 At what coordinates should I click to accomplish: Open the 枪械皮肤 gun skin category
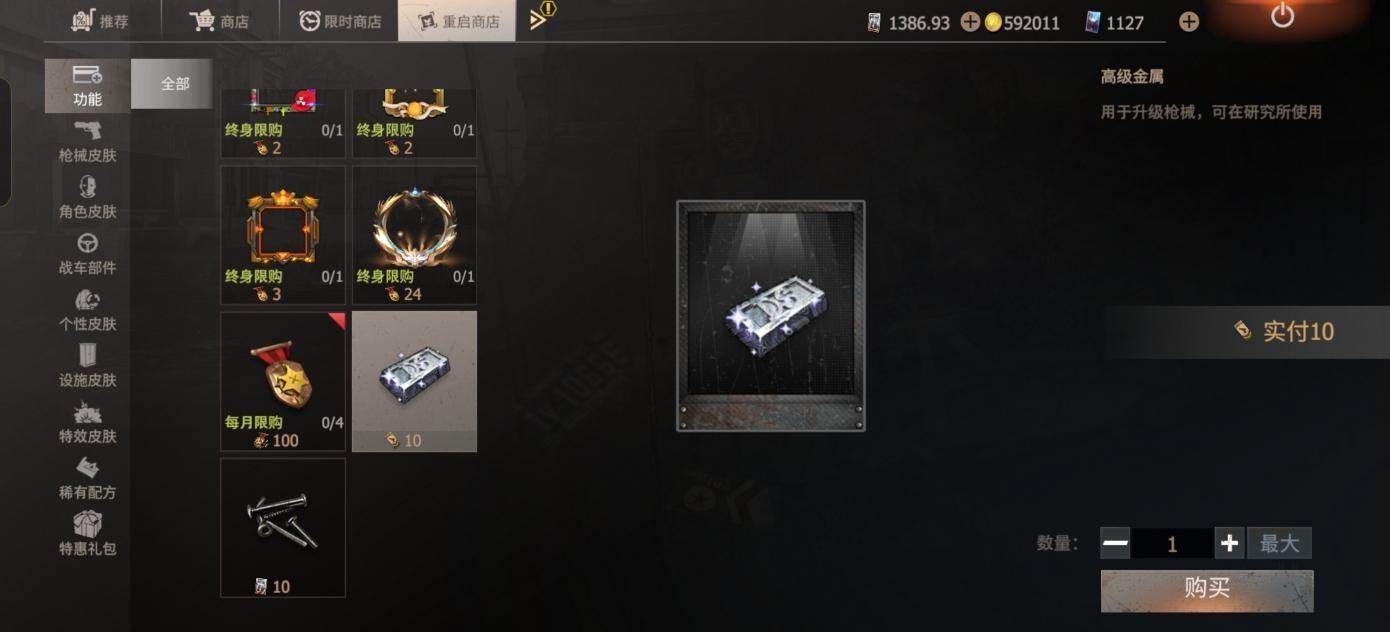click(x=87, y=142)
